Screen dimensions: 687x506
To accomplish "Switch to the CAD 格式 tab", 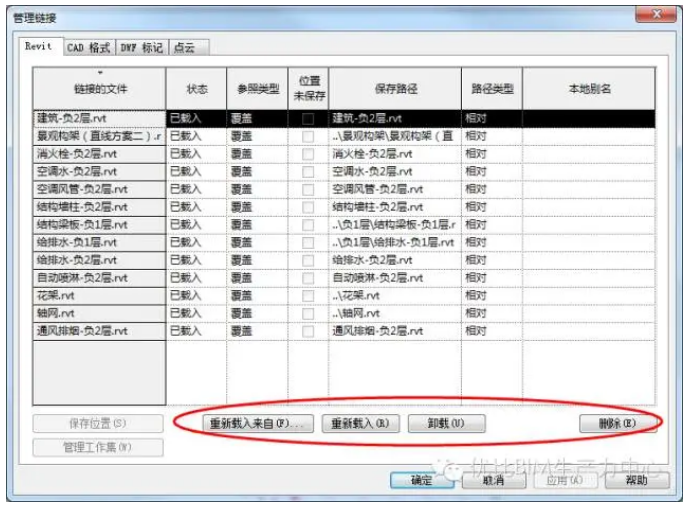I will click(87, 47).
